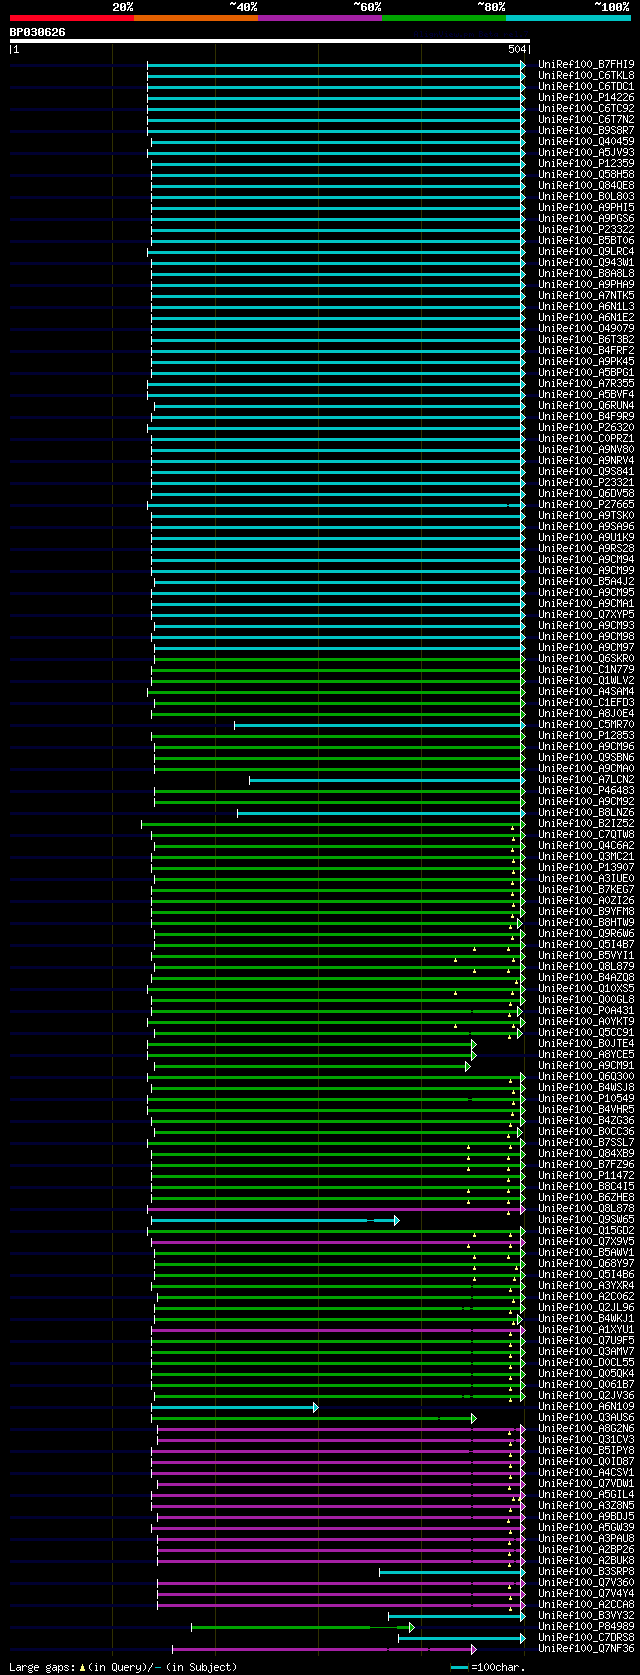Select the UniRef100_Q6SKR0 label

(x=586, y=658)
